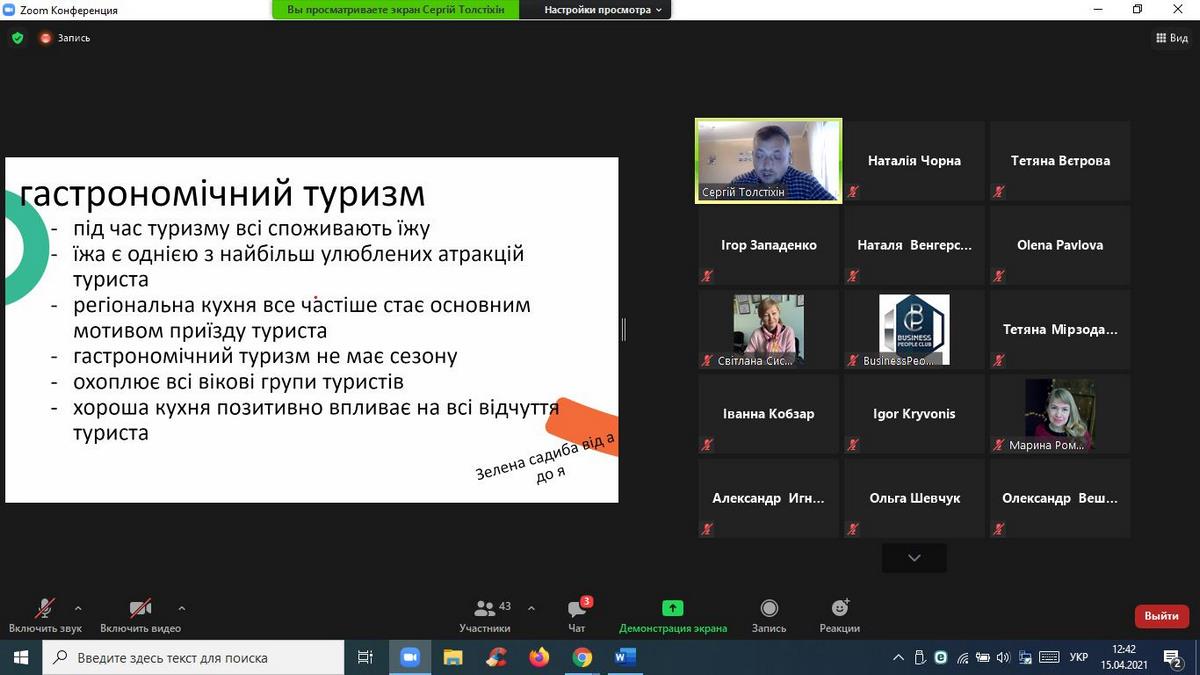Open the Вид view layout menu
Image resolution: width=1200 pixels, height=675 pixels.
pyautogui.click(x=1172, y=38)
